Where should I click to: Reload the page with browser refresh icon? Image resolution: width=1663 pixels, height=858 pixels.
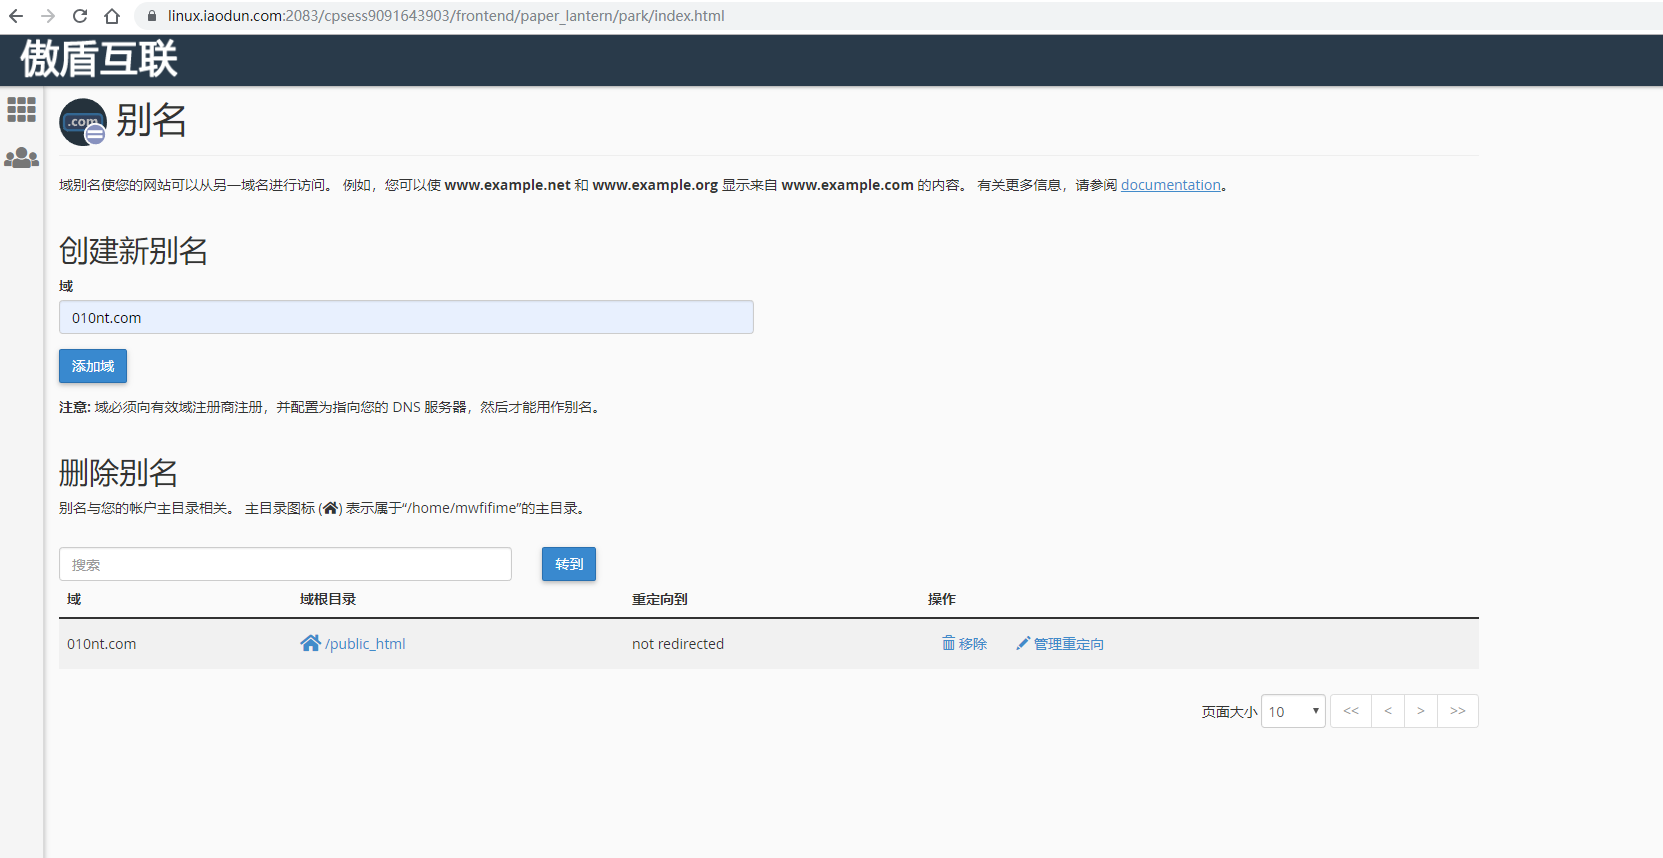point(80,16)
